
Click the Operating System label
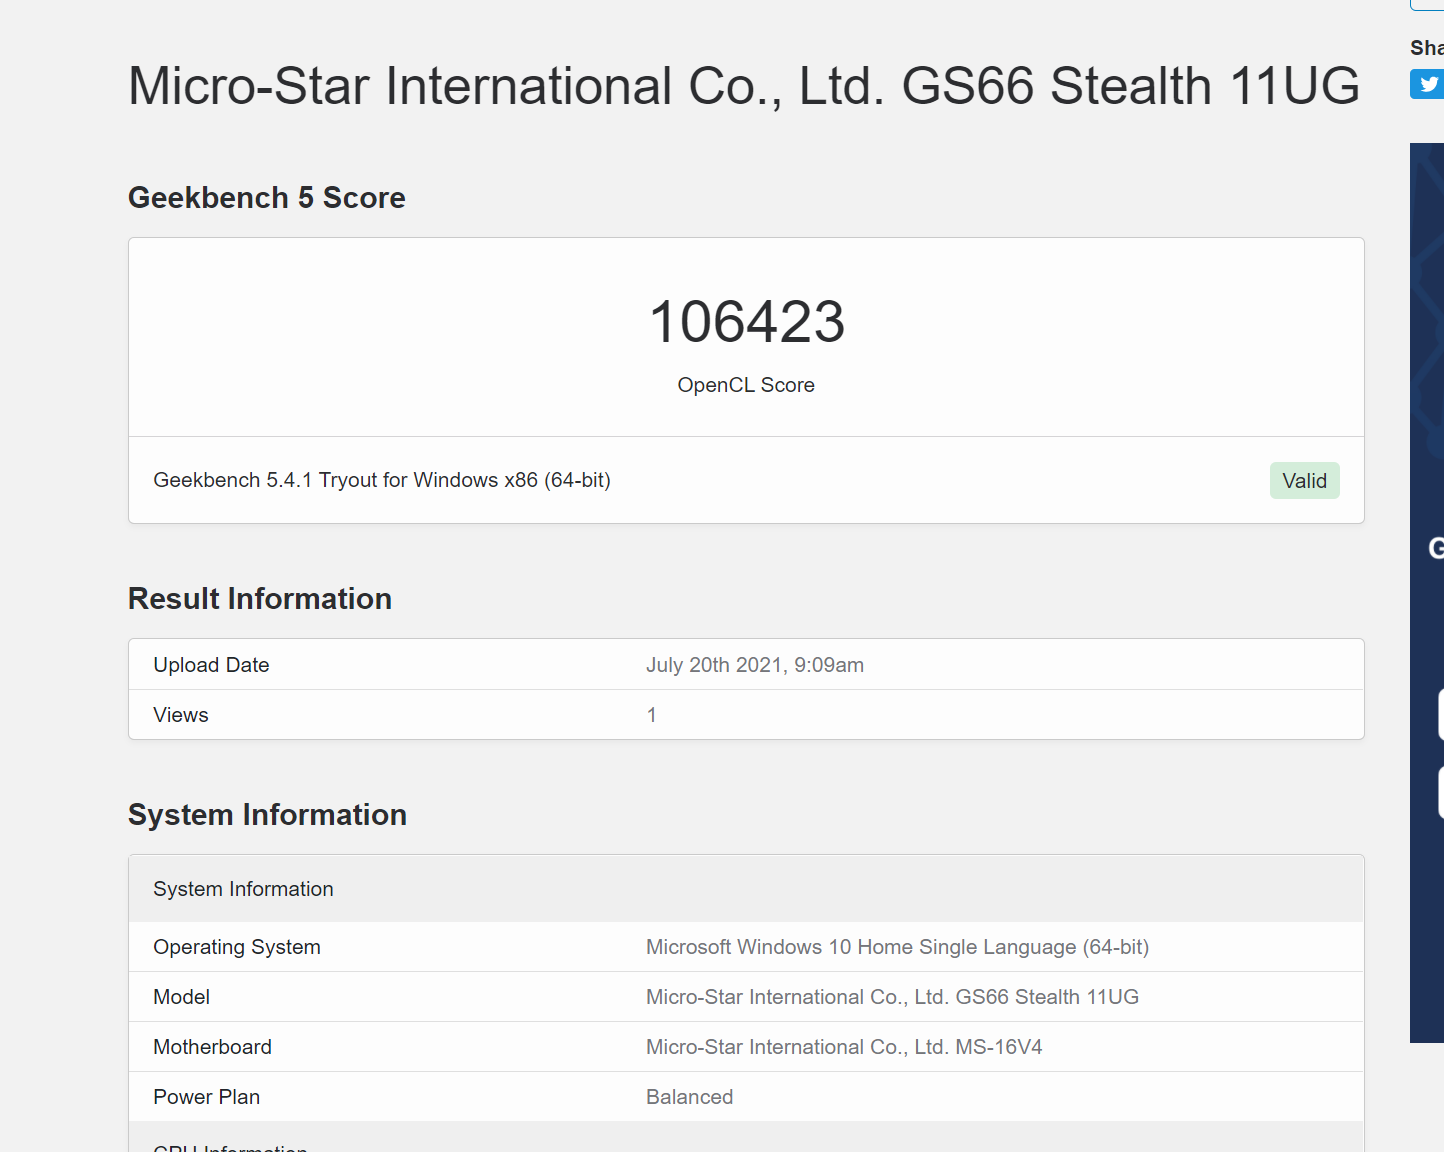click(237, 947)
